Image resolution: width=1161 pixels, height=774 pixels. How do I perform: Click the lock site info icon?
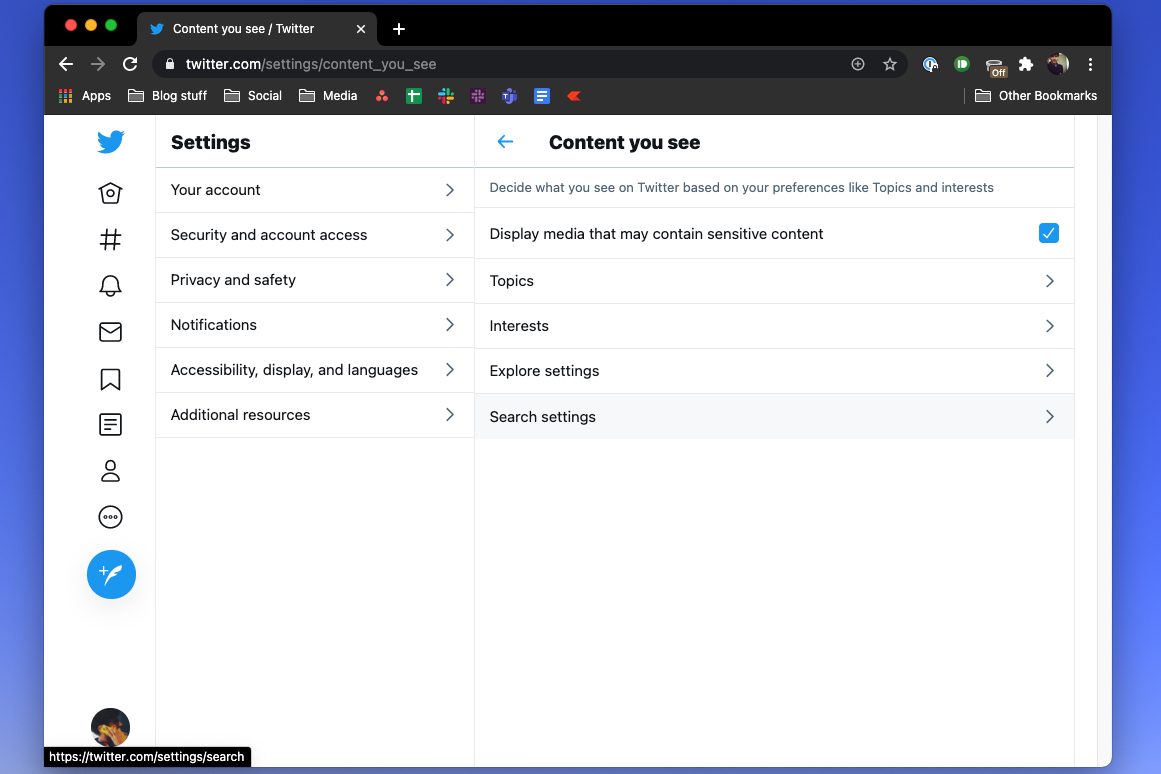point(170,64)
